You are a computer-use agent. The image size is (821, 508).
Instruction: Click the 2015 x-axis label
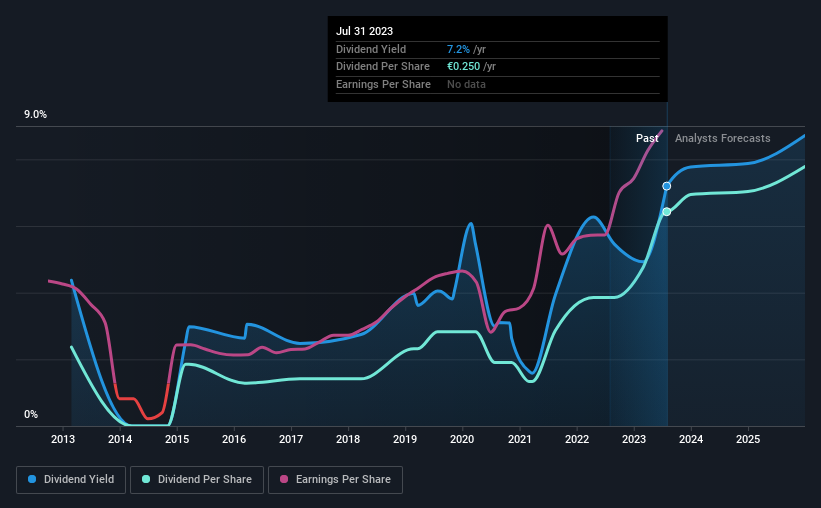point(177,439)
